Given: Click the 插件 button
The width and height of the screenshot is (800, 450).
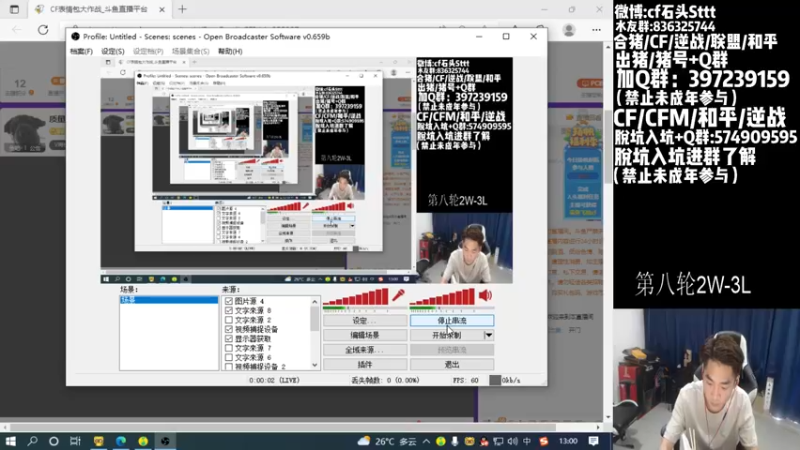Looking at the screenshot, I should (365, 364).
